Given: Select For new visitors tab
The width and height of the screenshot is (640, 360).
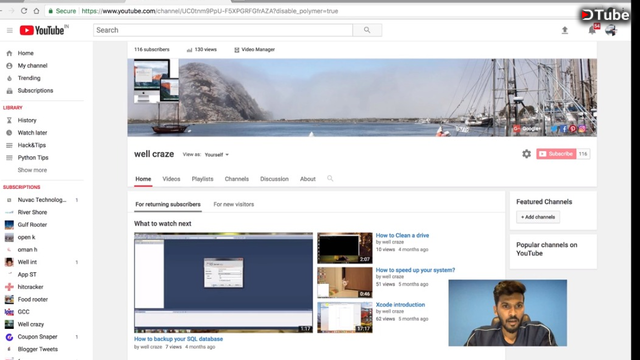Looking at the screenshot, I should pos(233,204).
